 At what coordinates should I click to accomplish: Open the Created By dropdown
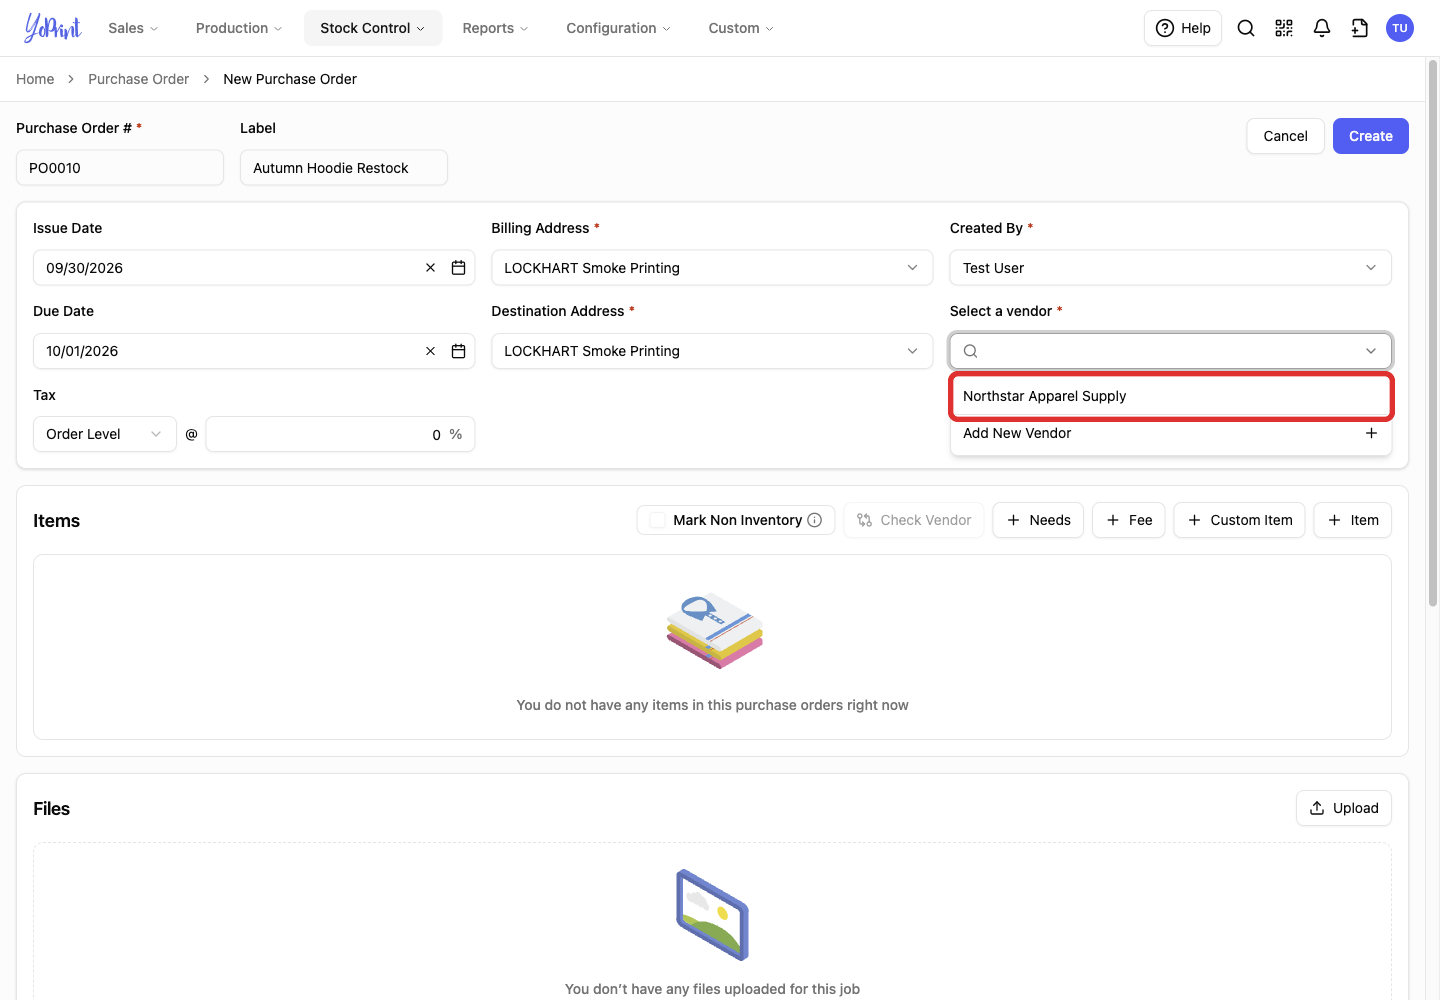tap(1171, 268)
